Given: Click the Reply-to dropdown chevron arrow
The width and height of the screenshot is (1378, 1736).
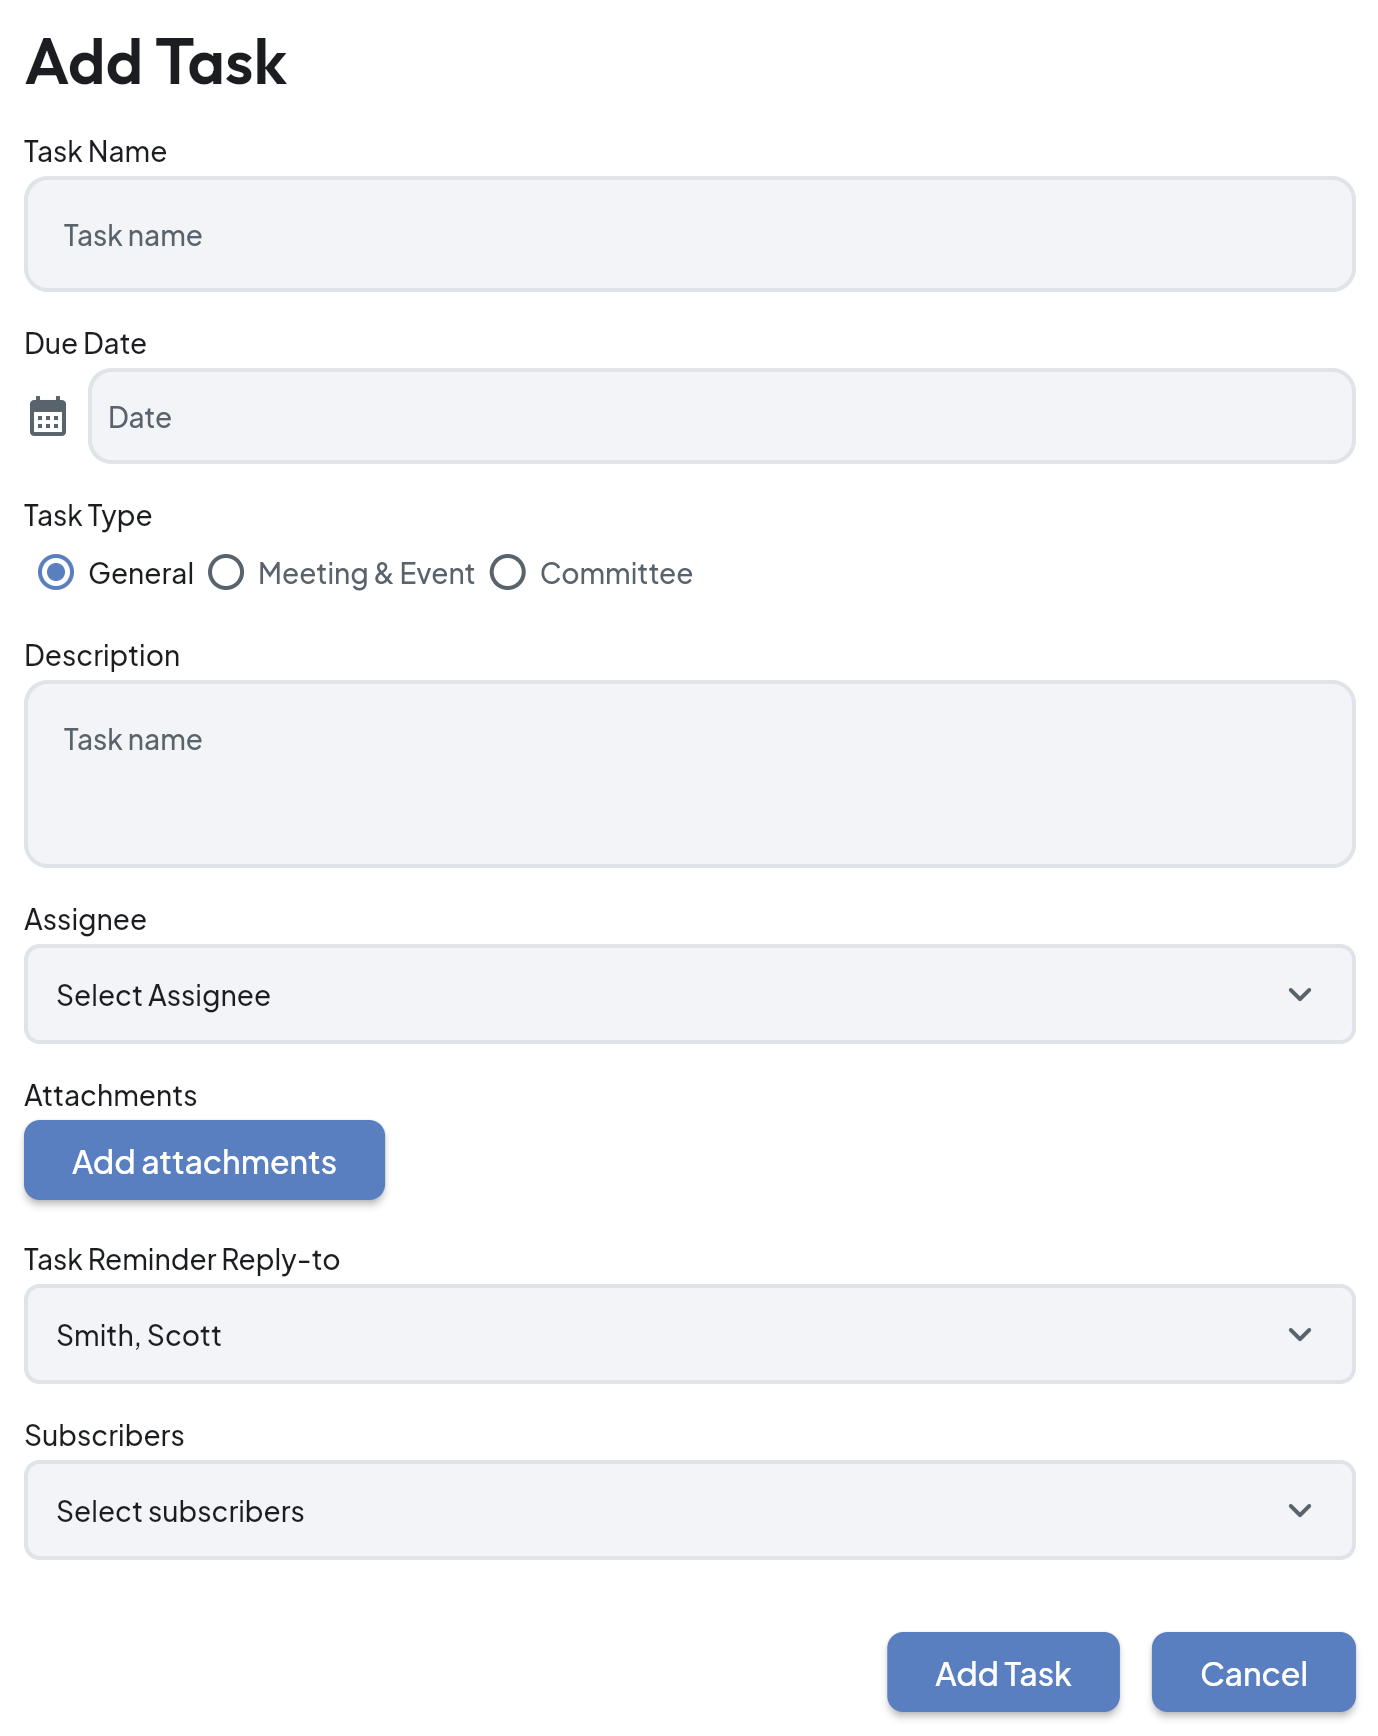Looking at the screenshot, I should pyautogui.click(x=1299, y=1334).
